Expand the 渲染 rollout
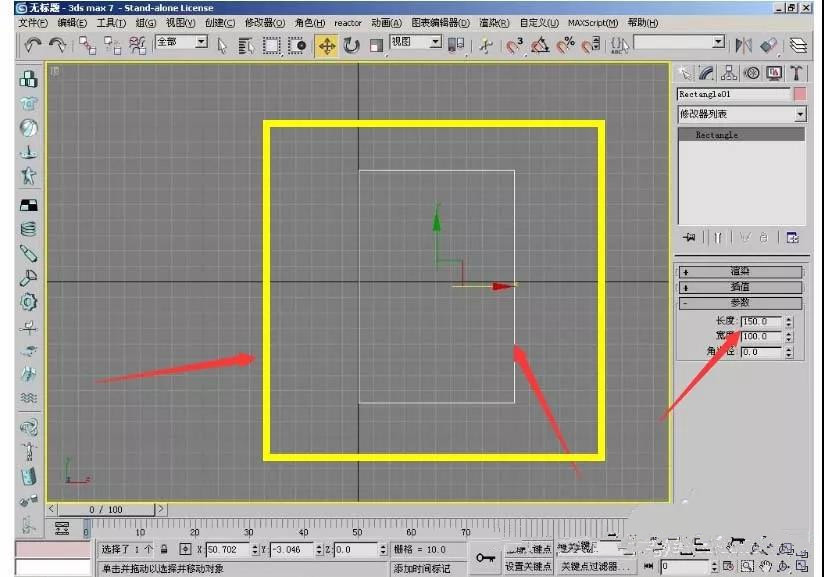This screenshot has height=577, width=824. [x=740, y=272]
